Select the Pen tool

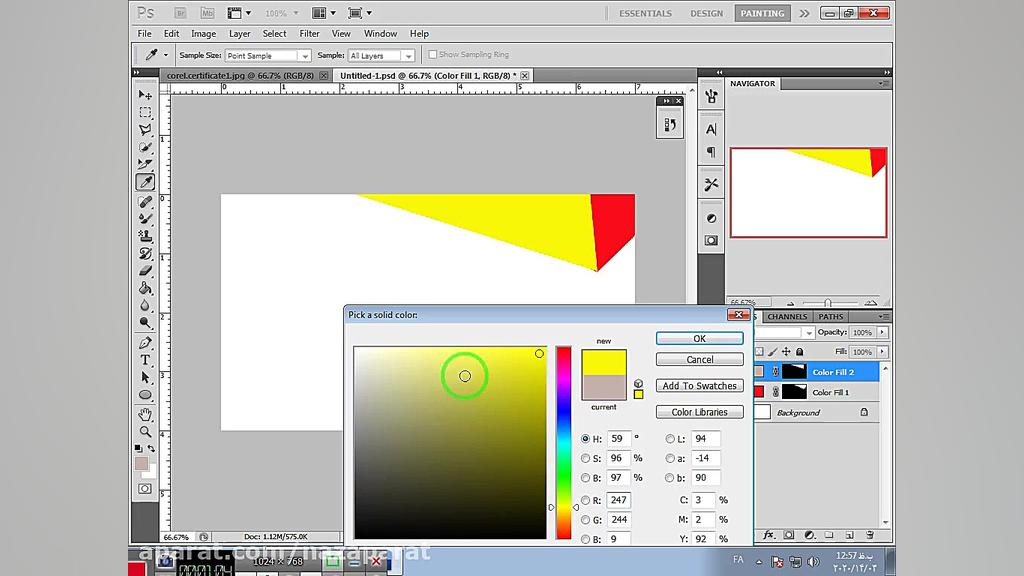point(145,342)
